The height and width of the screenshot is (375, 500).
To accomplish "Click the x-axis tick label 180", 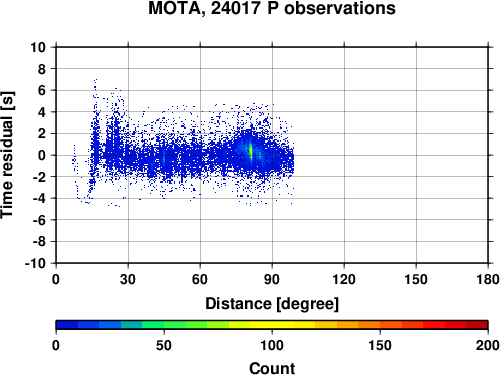I will [487, 279].
